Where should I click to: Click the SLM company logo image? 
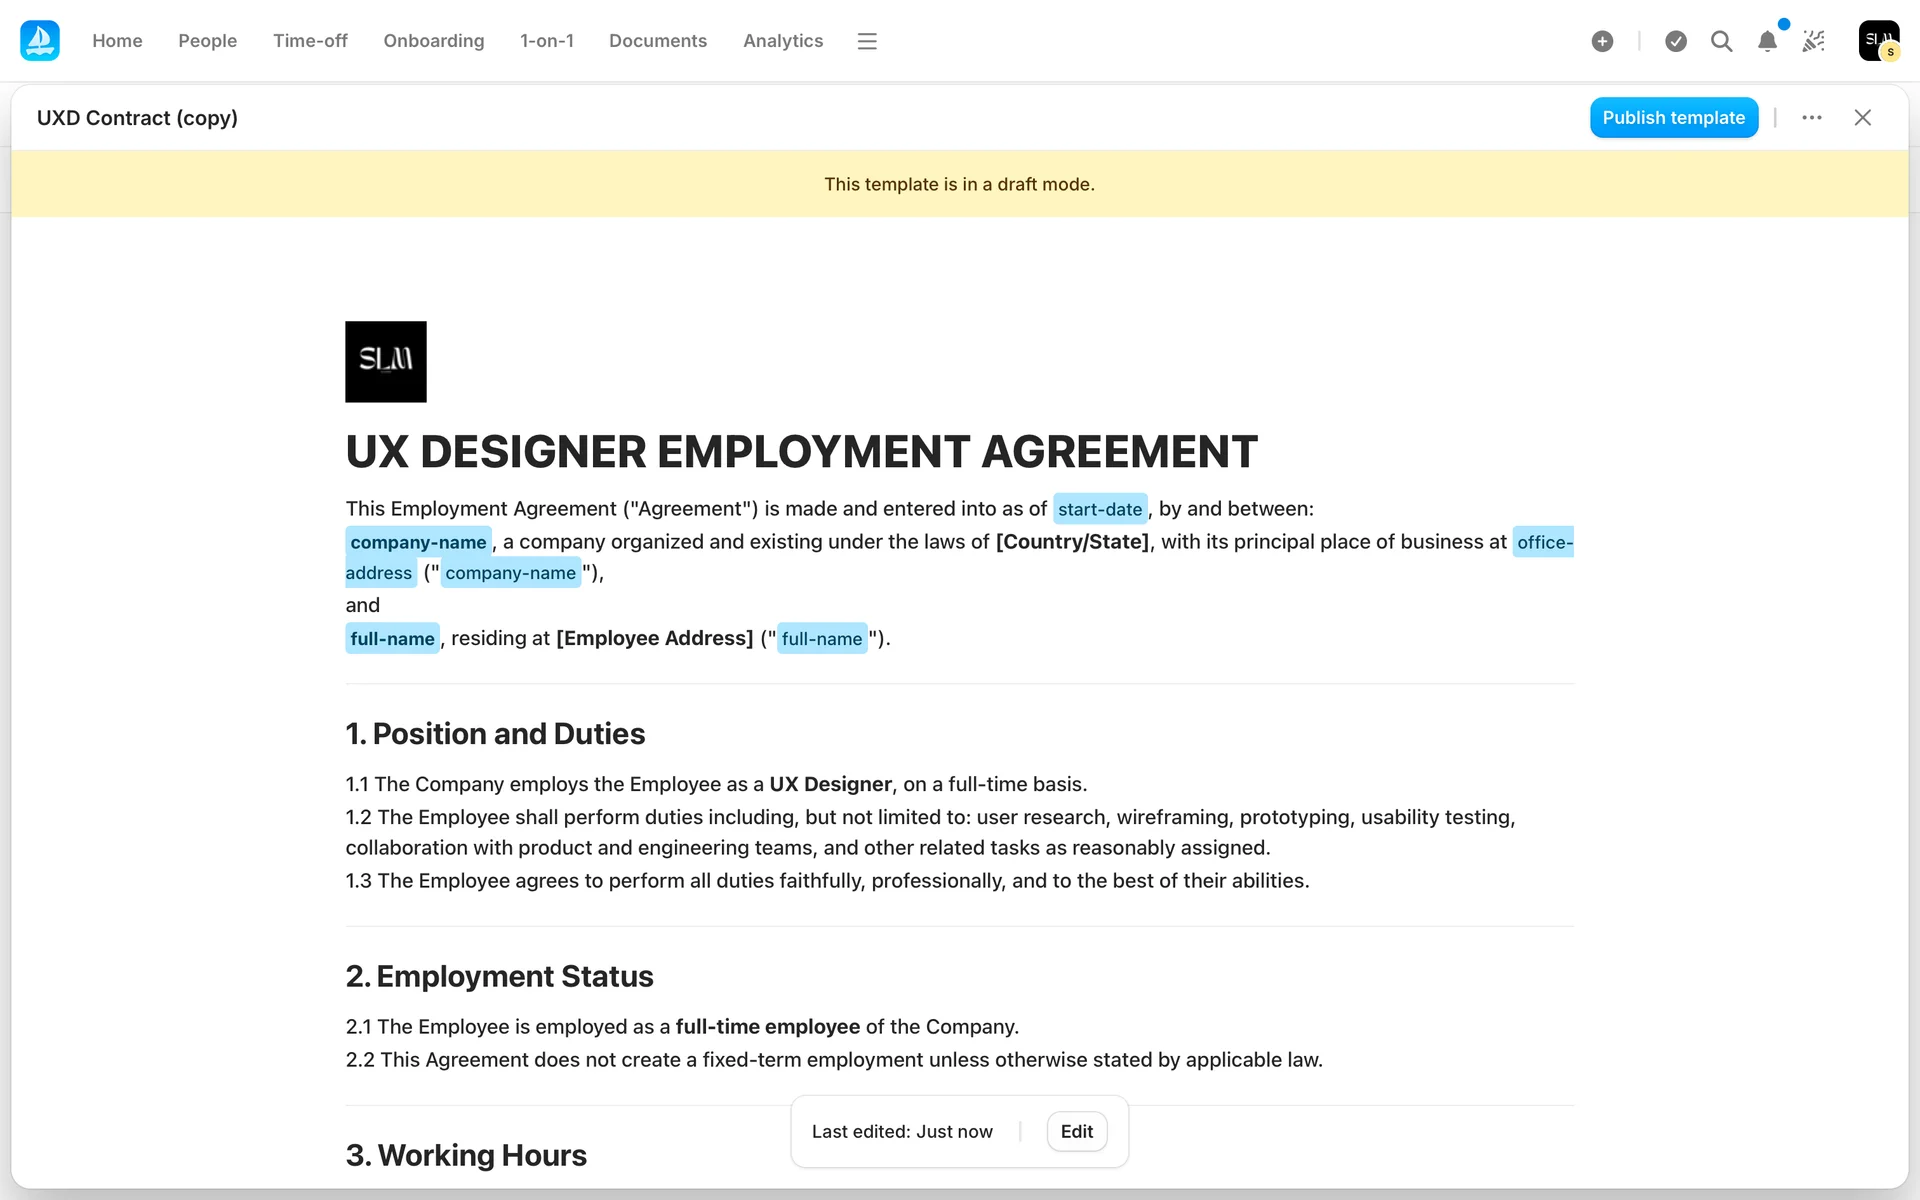coord(386,362)
